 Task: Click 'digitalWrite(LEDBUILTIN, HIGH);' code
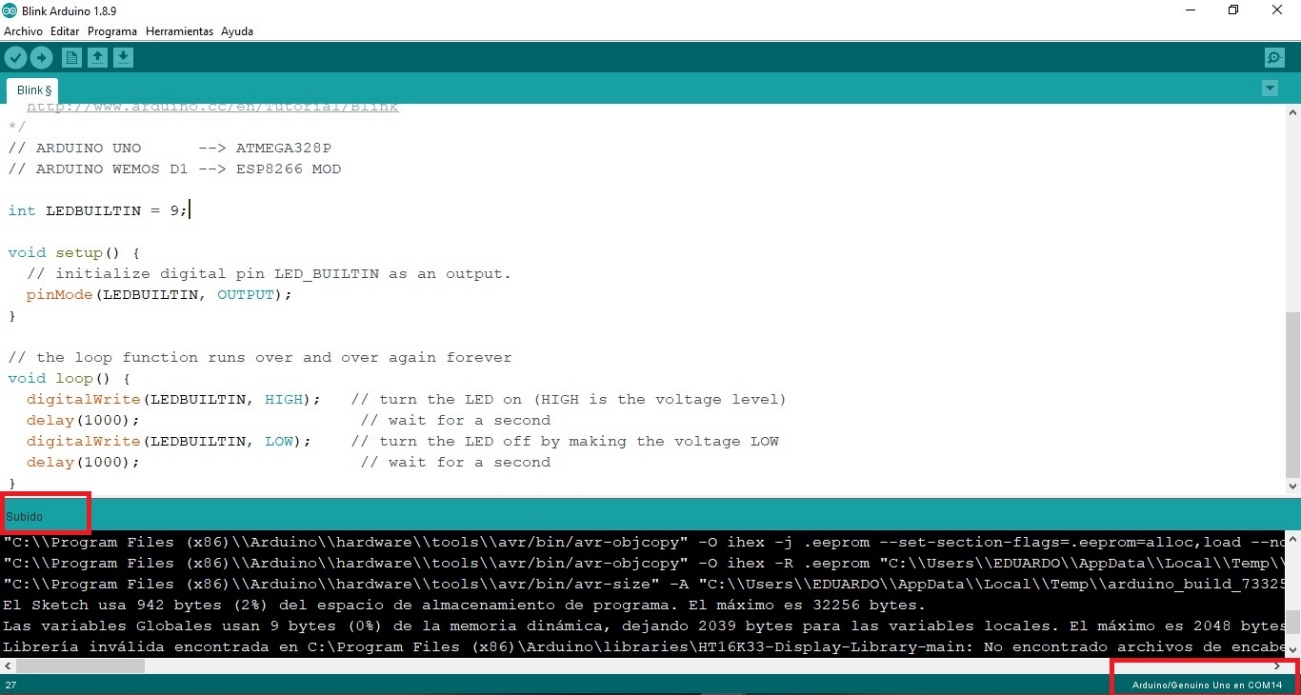pos(173,399)
